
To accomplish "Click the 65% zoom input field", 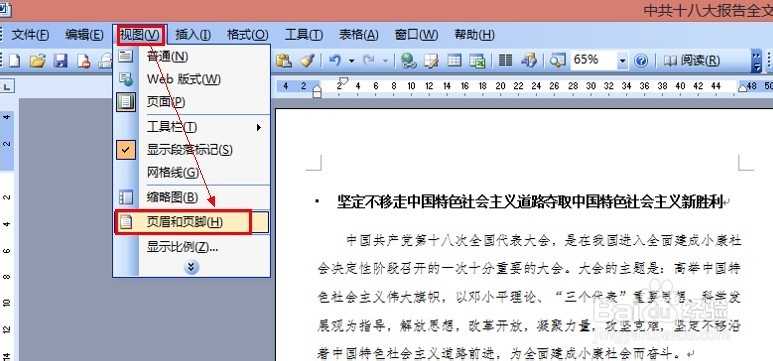I will click(594, 61).
